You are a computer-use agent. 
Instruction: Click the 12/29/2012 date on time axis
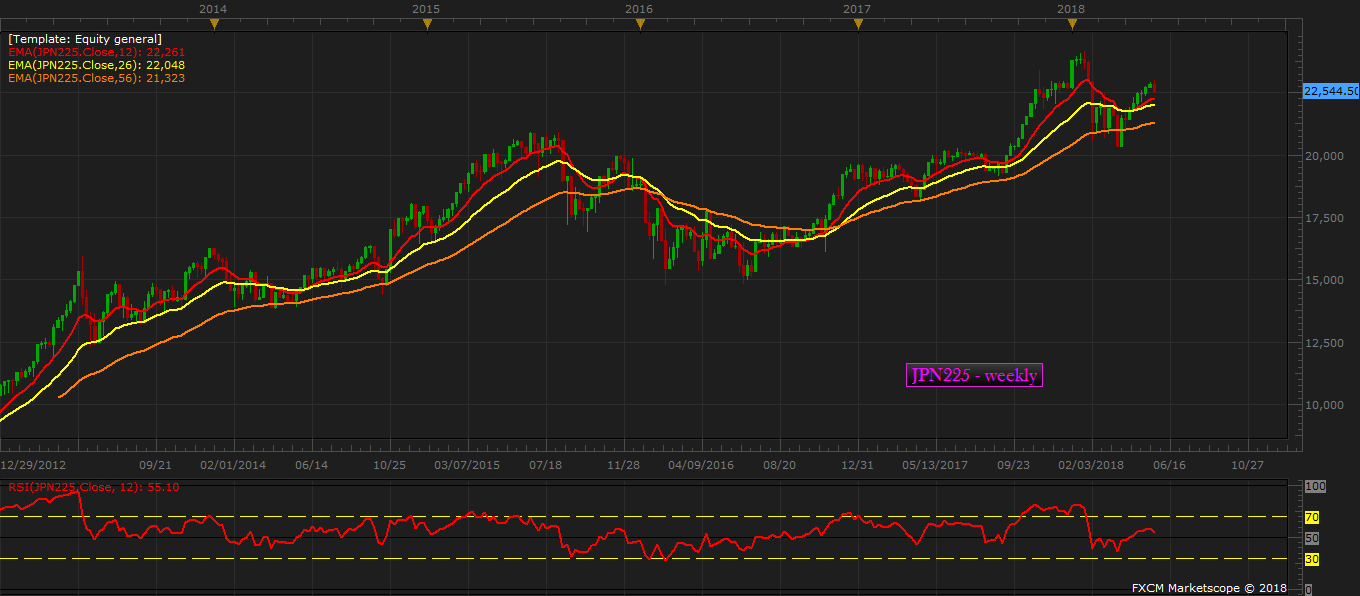coord(33,465)
